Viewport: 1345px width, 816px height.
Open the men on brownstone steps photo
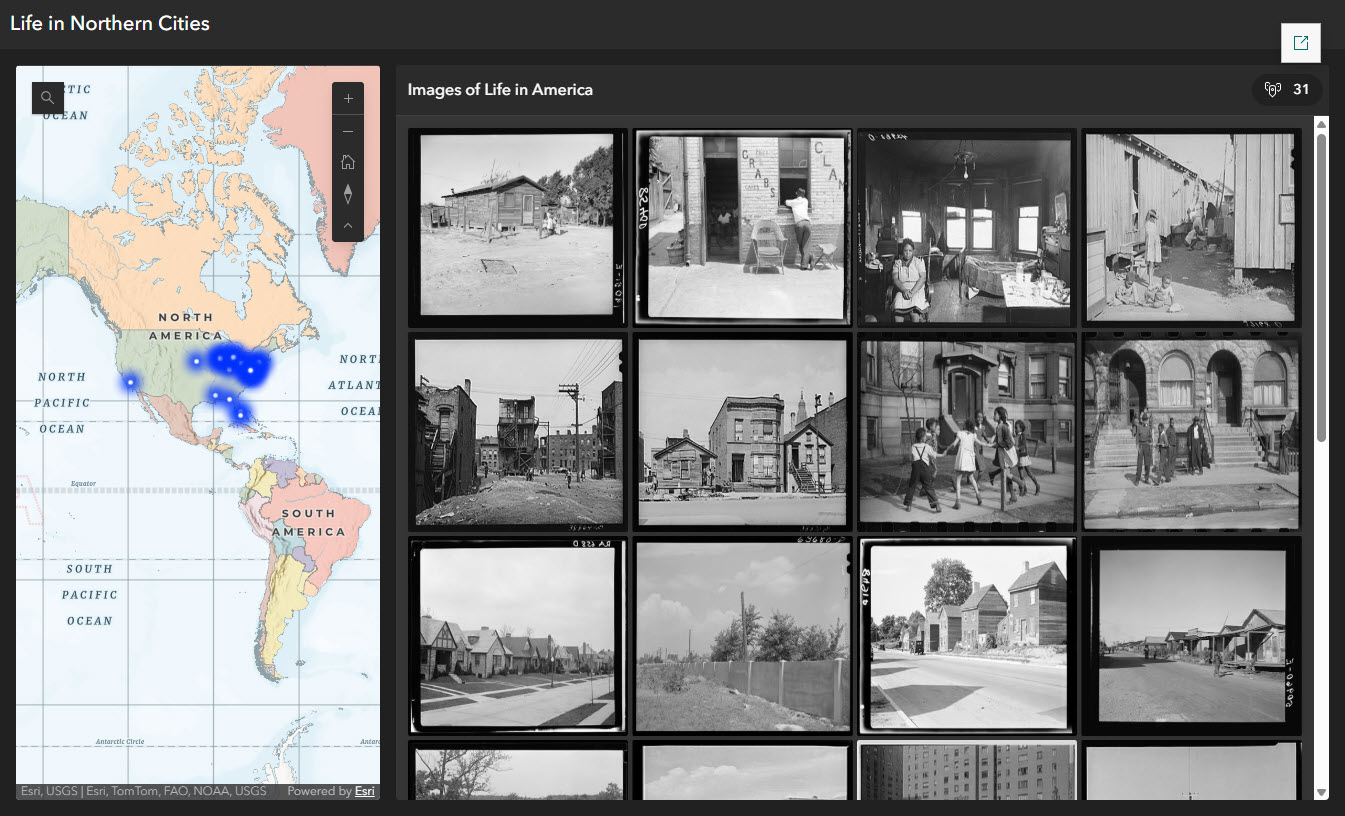pyautogui.click(x=1190, y=431)
